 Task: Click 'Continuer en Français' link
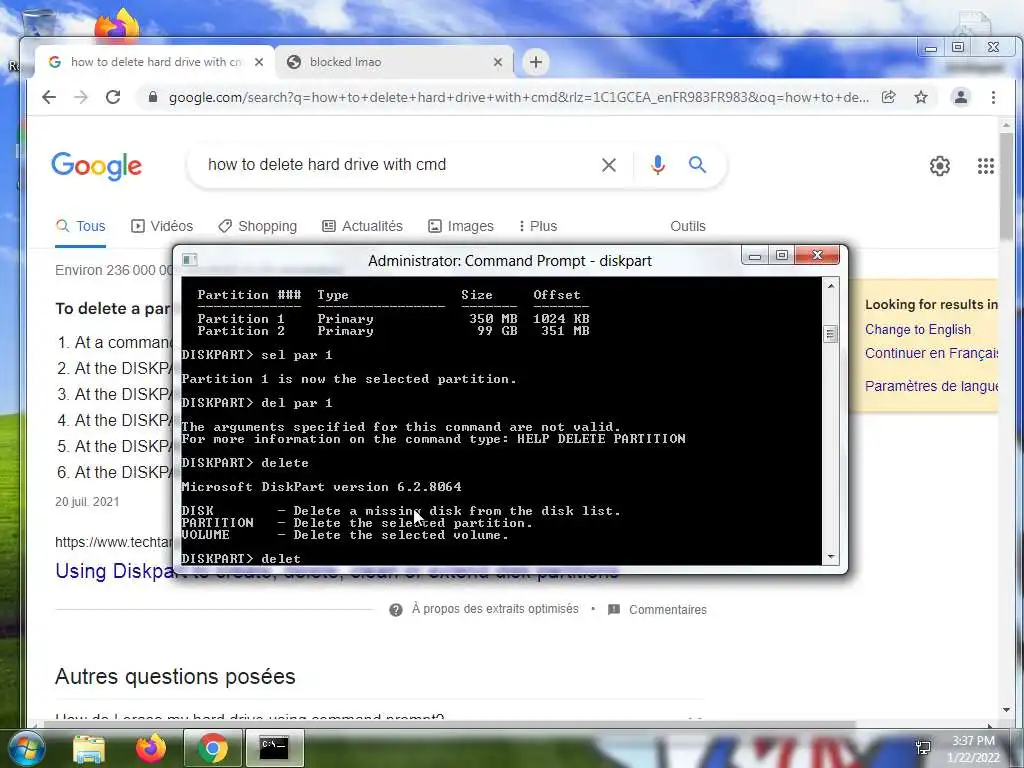(931, 353)
